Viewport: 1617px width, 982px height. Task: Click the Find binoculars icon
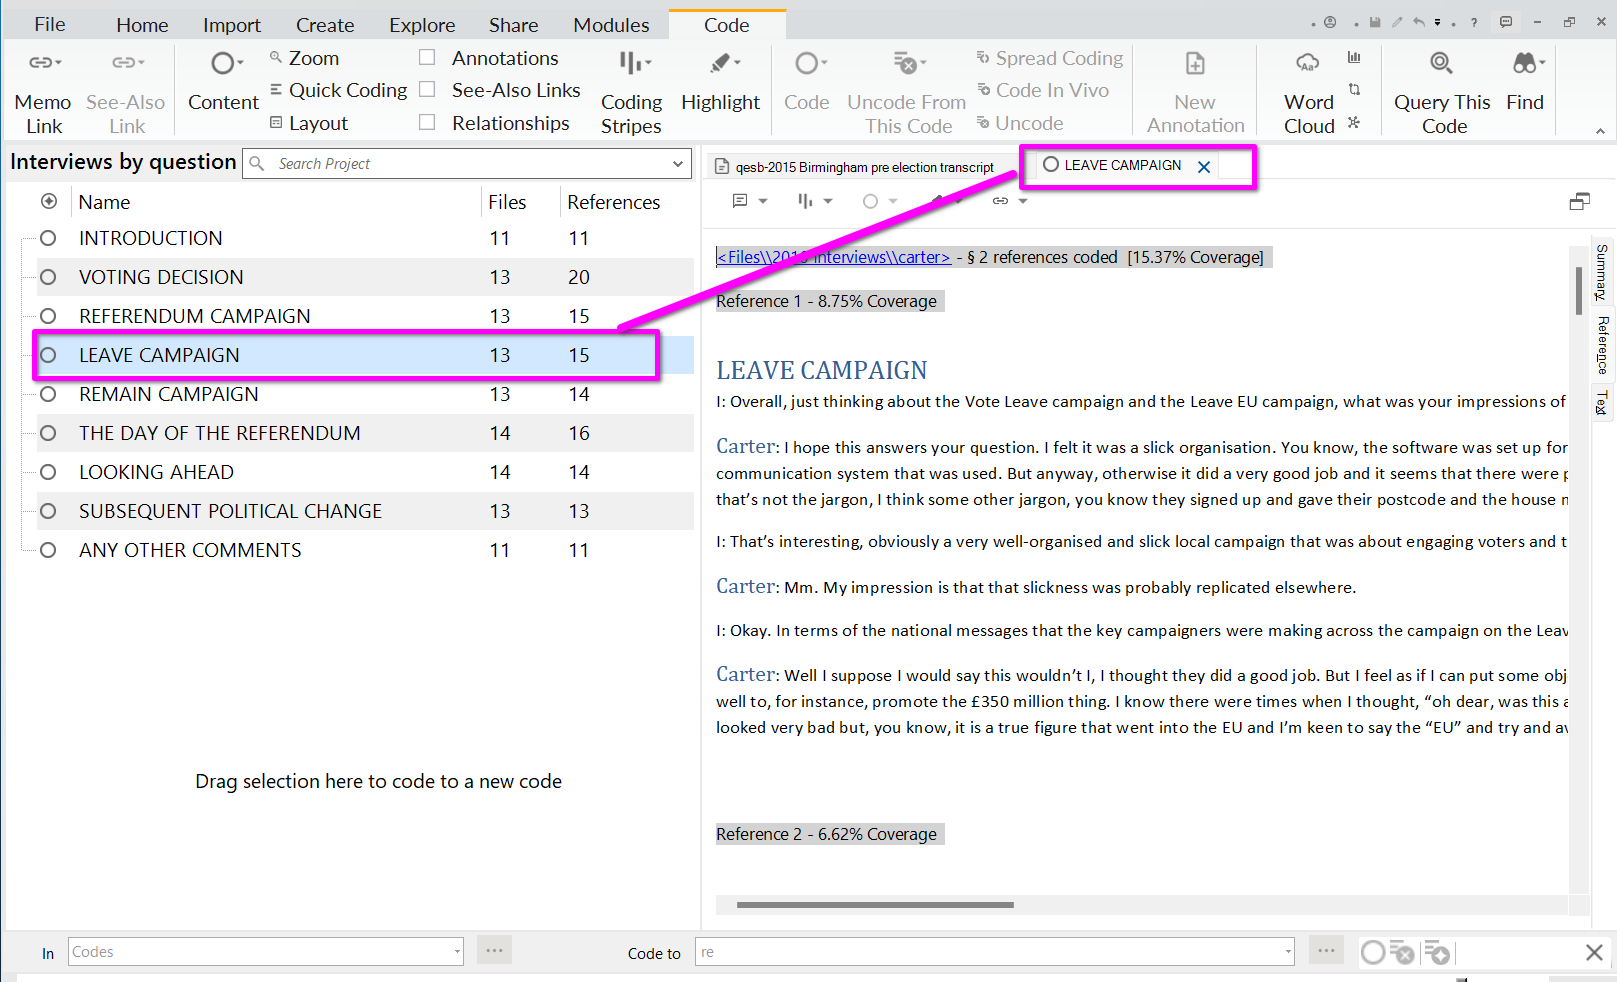click(x=1525, y=64)
